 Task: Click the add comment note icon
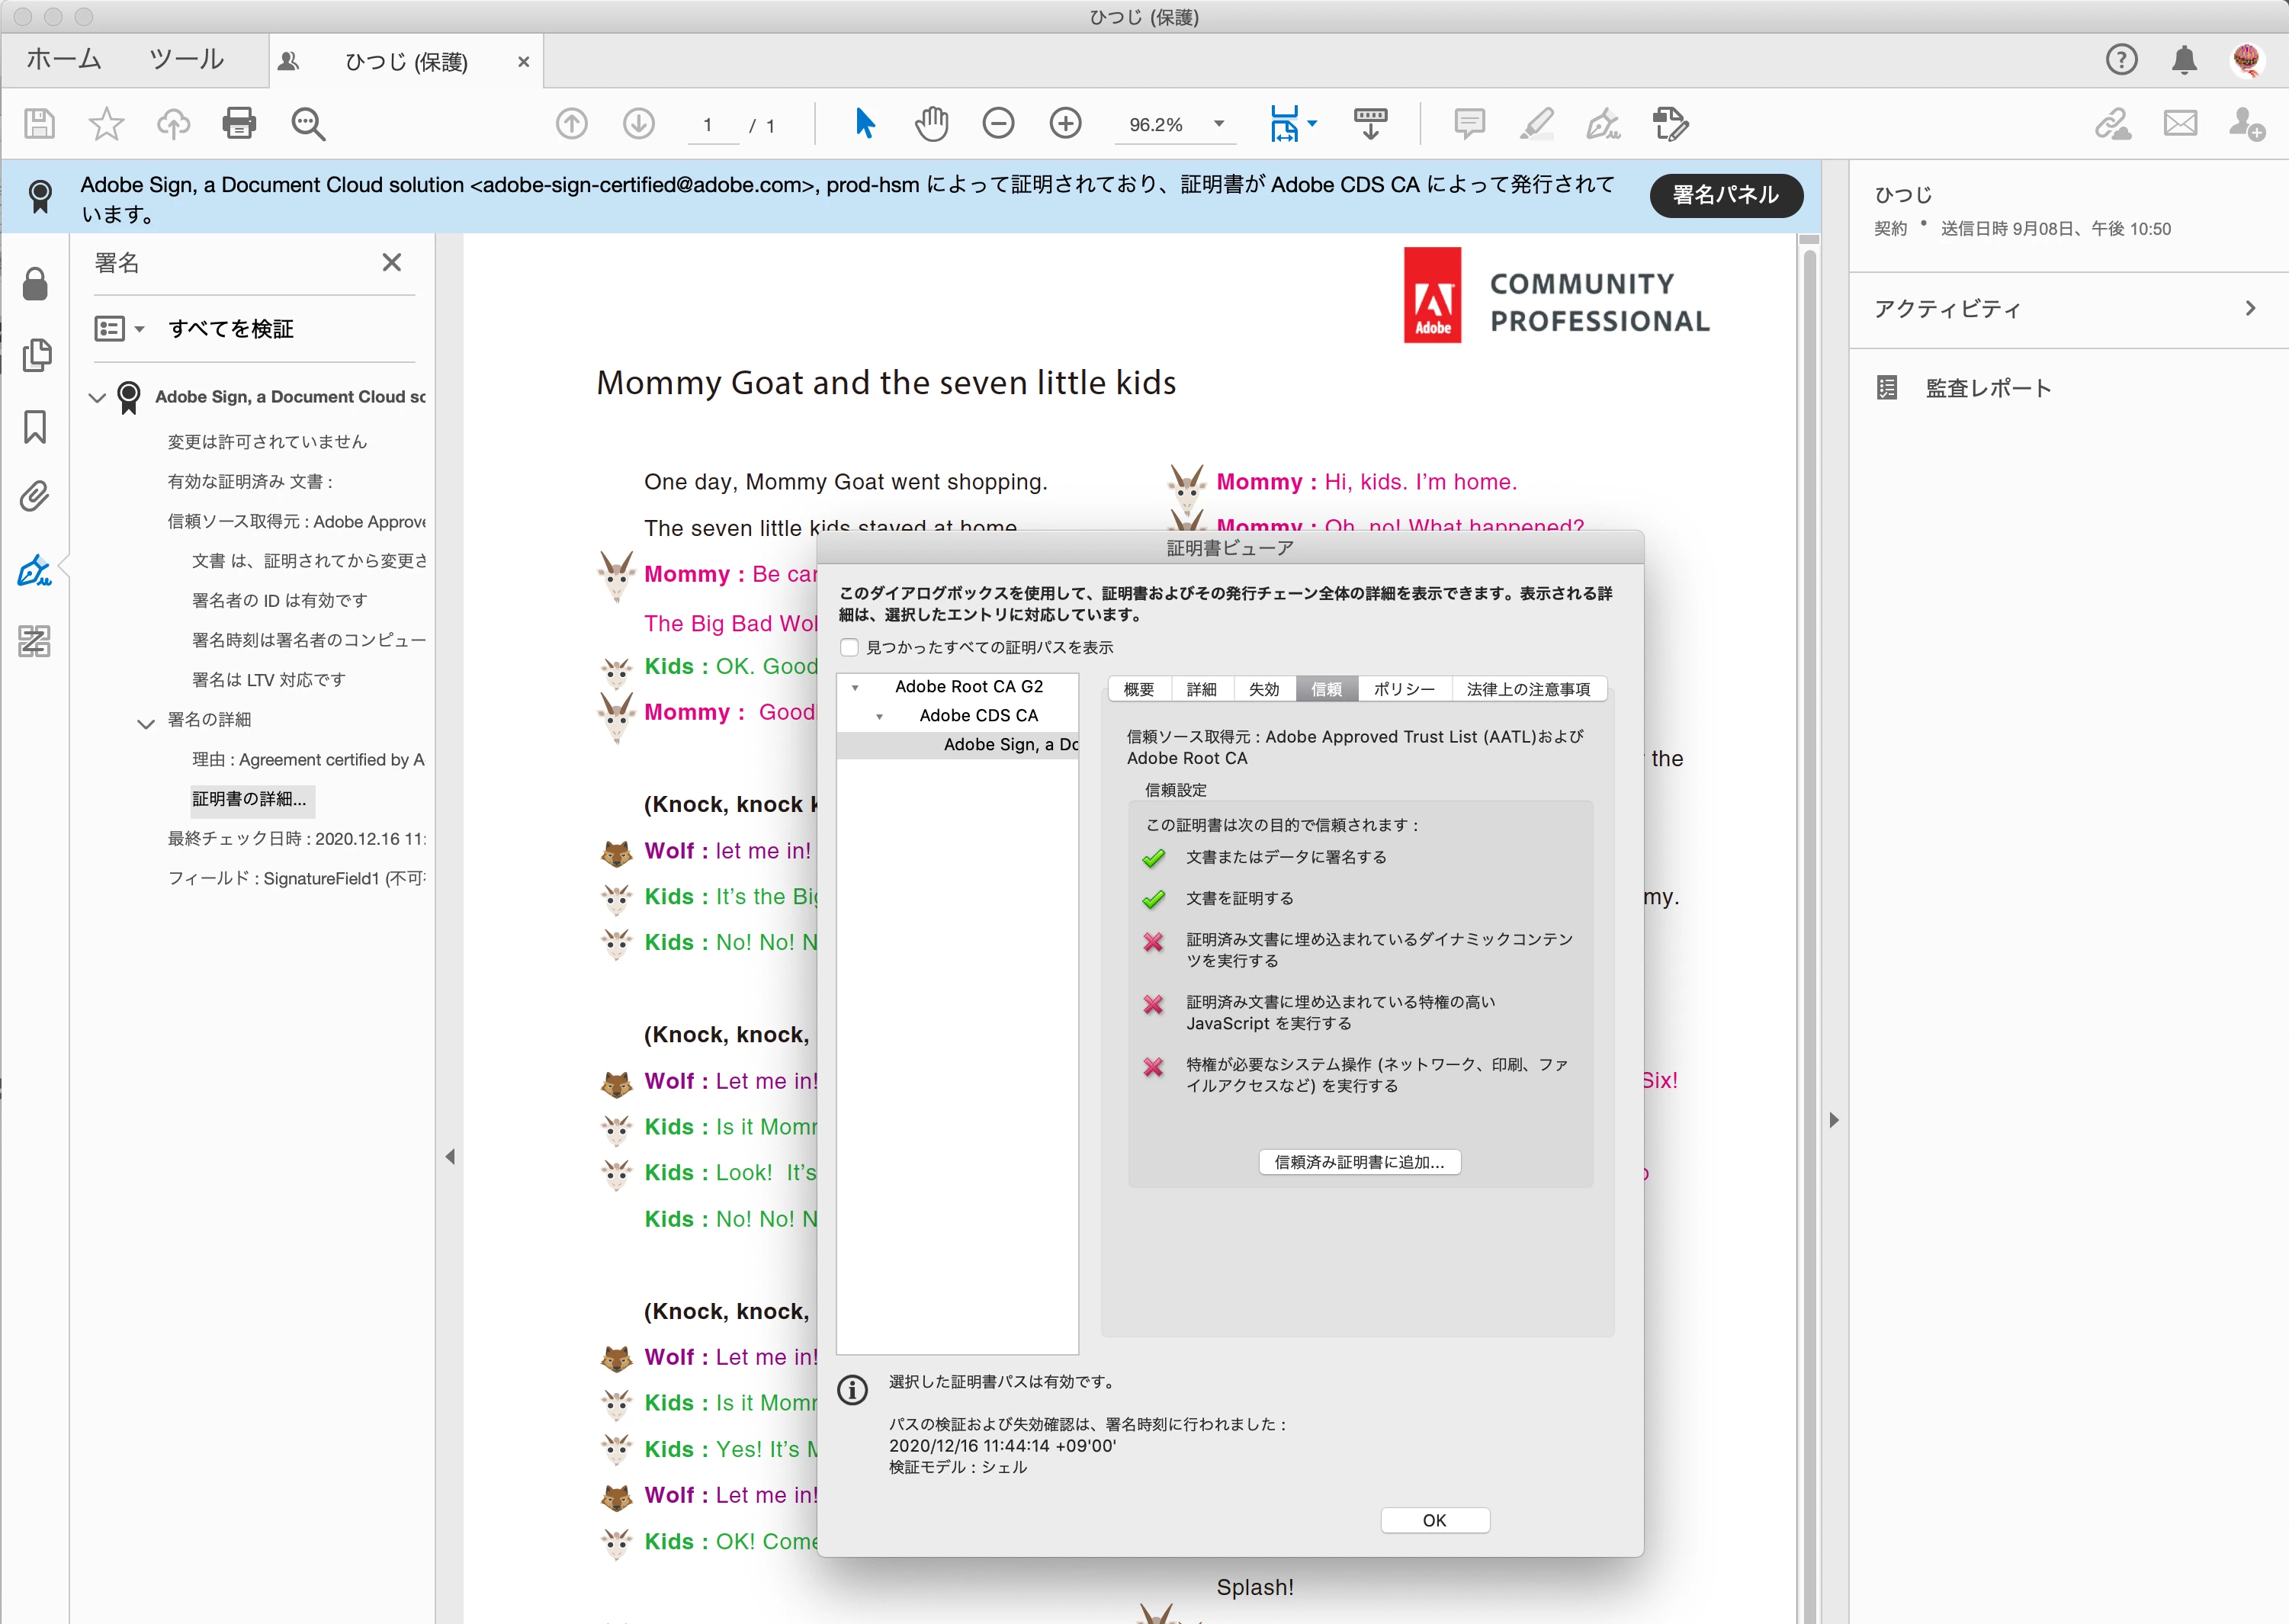(x=1468, y=124)
